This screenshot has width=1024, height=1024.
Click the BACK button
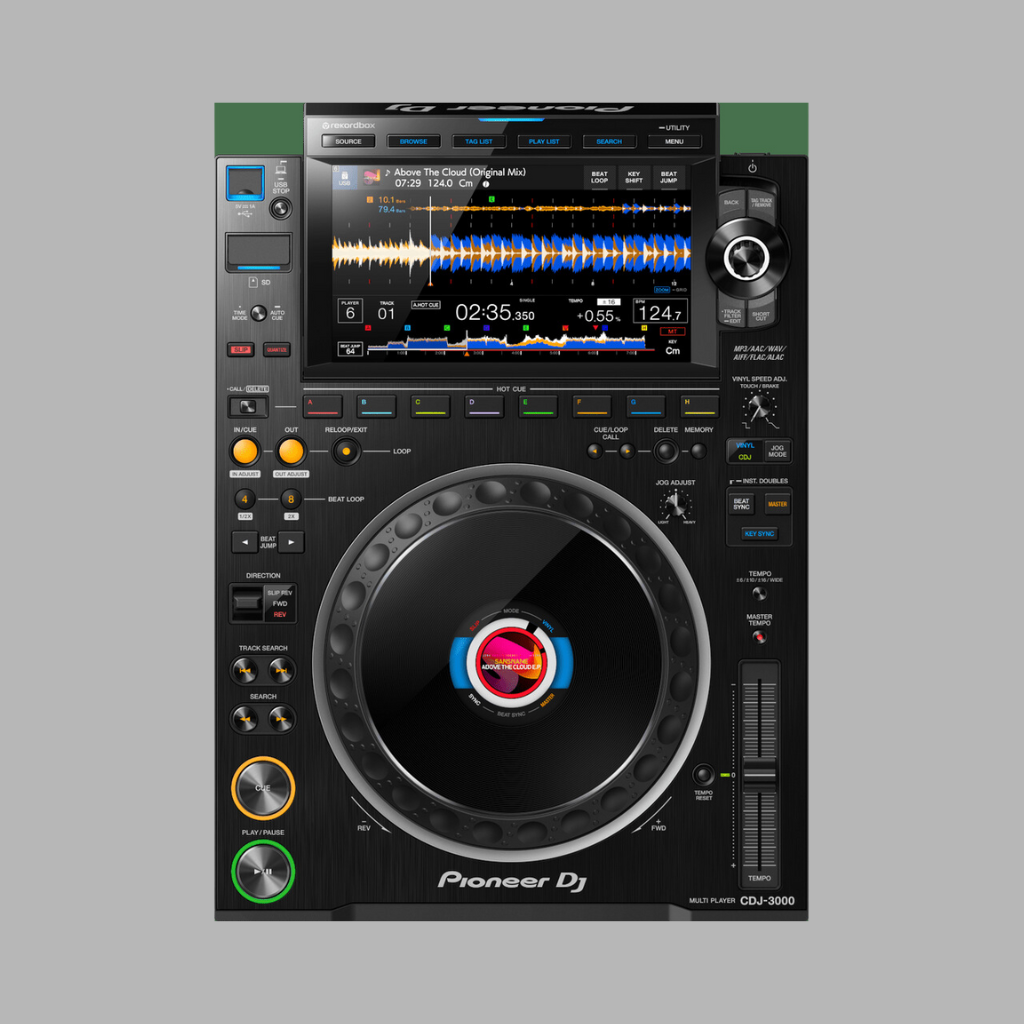731,203
